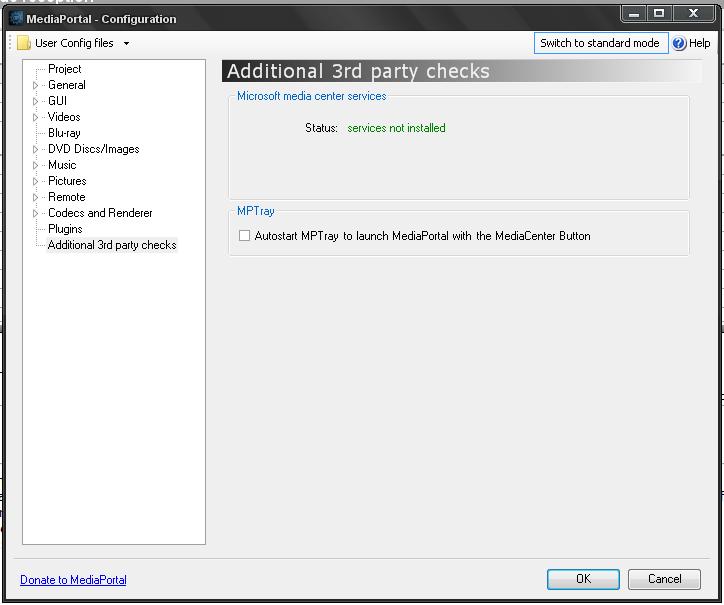The height and width of the screenshot is (605, 724).
Task: Click the Microsoft media center services group label
Action: [x=312, y=96]
